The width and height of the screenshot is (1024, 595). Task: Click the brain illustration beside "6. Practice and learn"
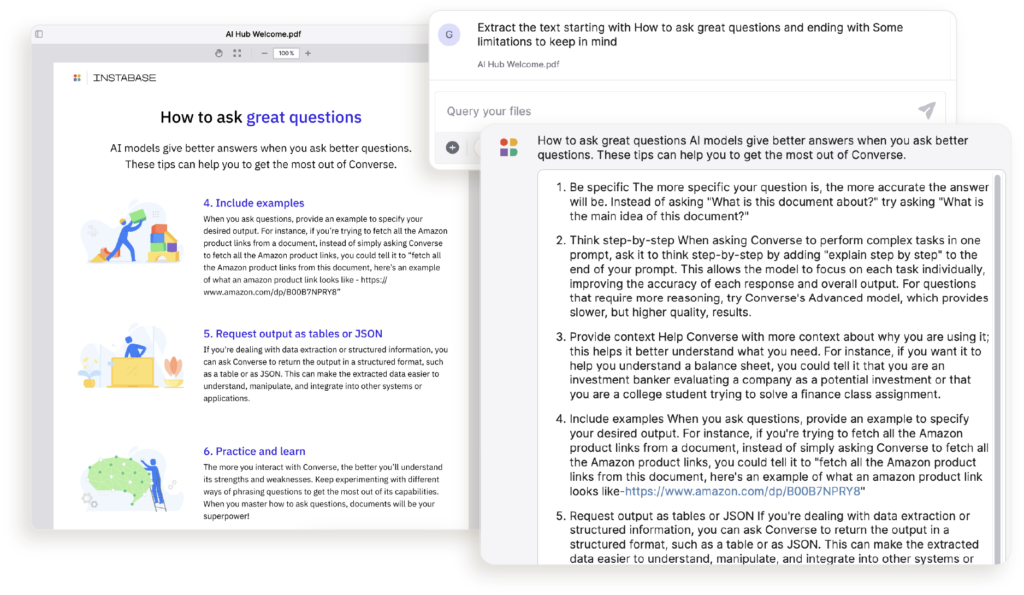coord(131,479)
